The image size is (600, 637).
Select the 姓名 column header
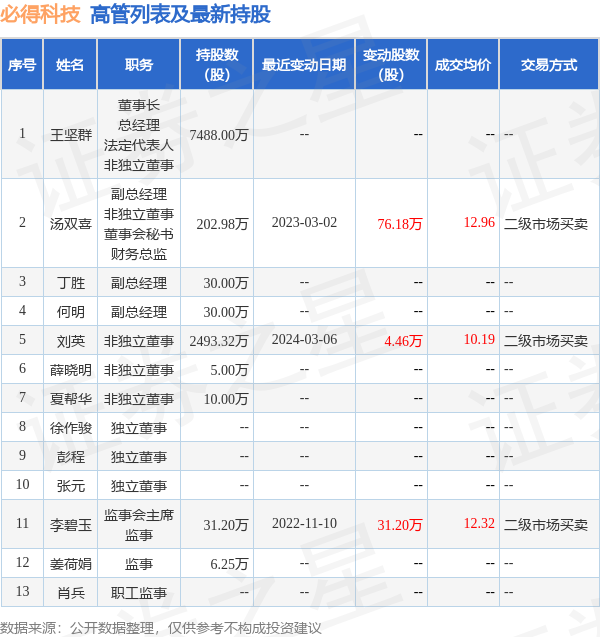tap(70, 64)
